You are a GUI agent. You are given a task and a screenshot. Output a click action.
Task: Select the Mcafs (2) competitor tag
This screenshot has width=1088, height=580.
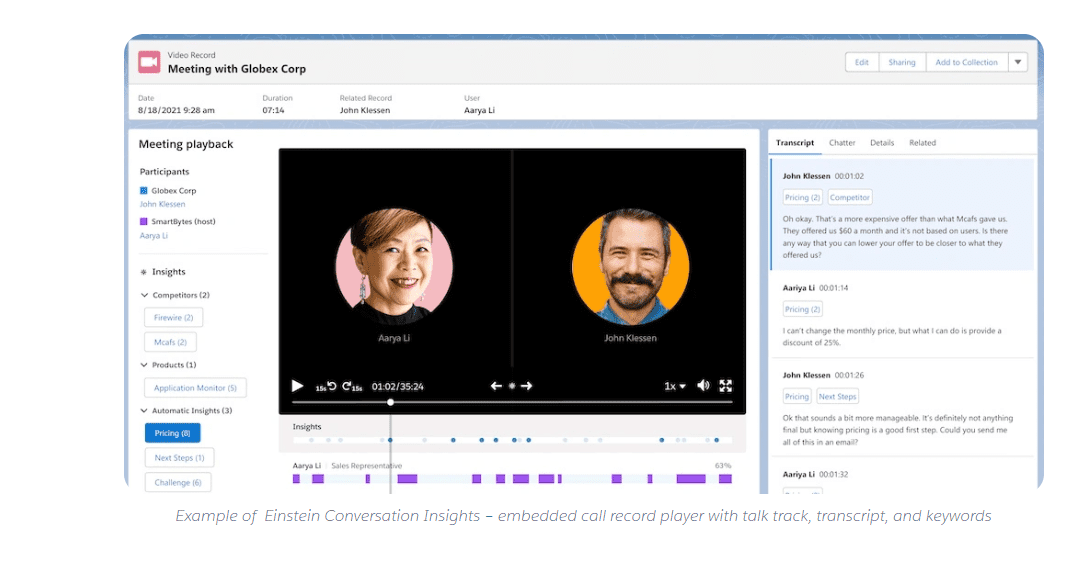171,342
